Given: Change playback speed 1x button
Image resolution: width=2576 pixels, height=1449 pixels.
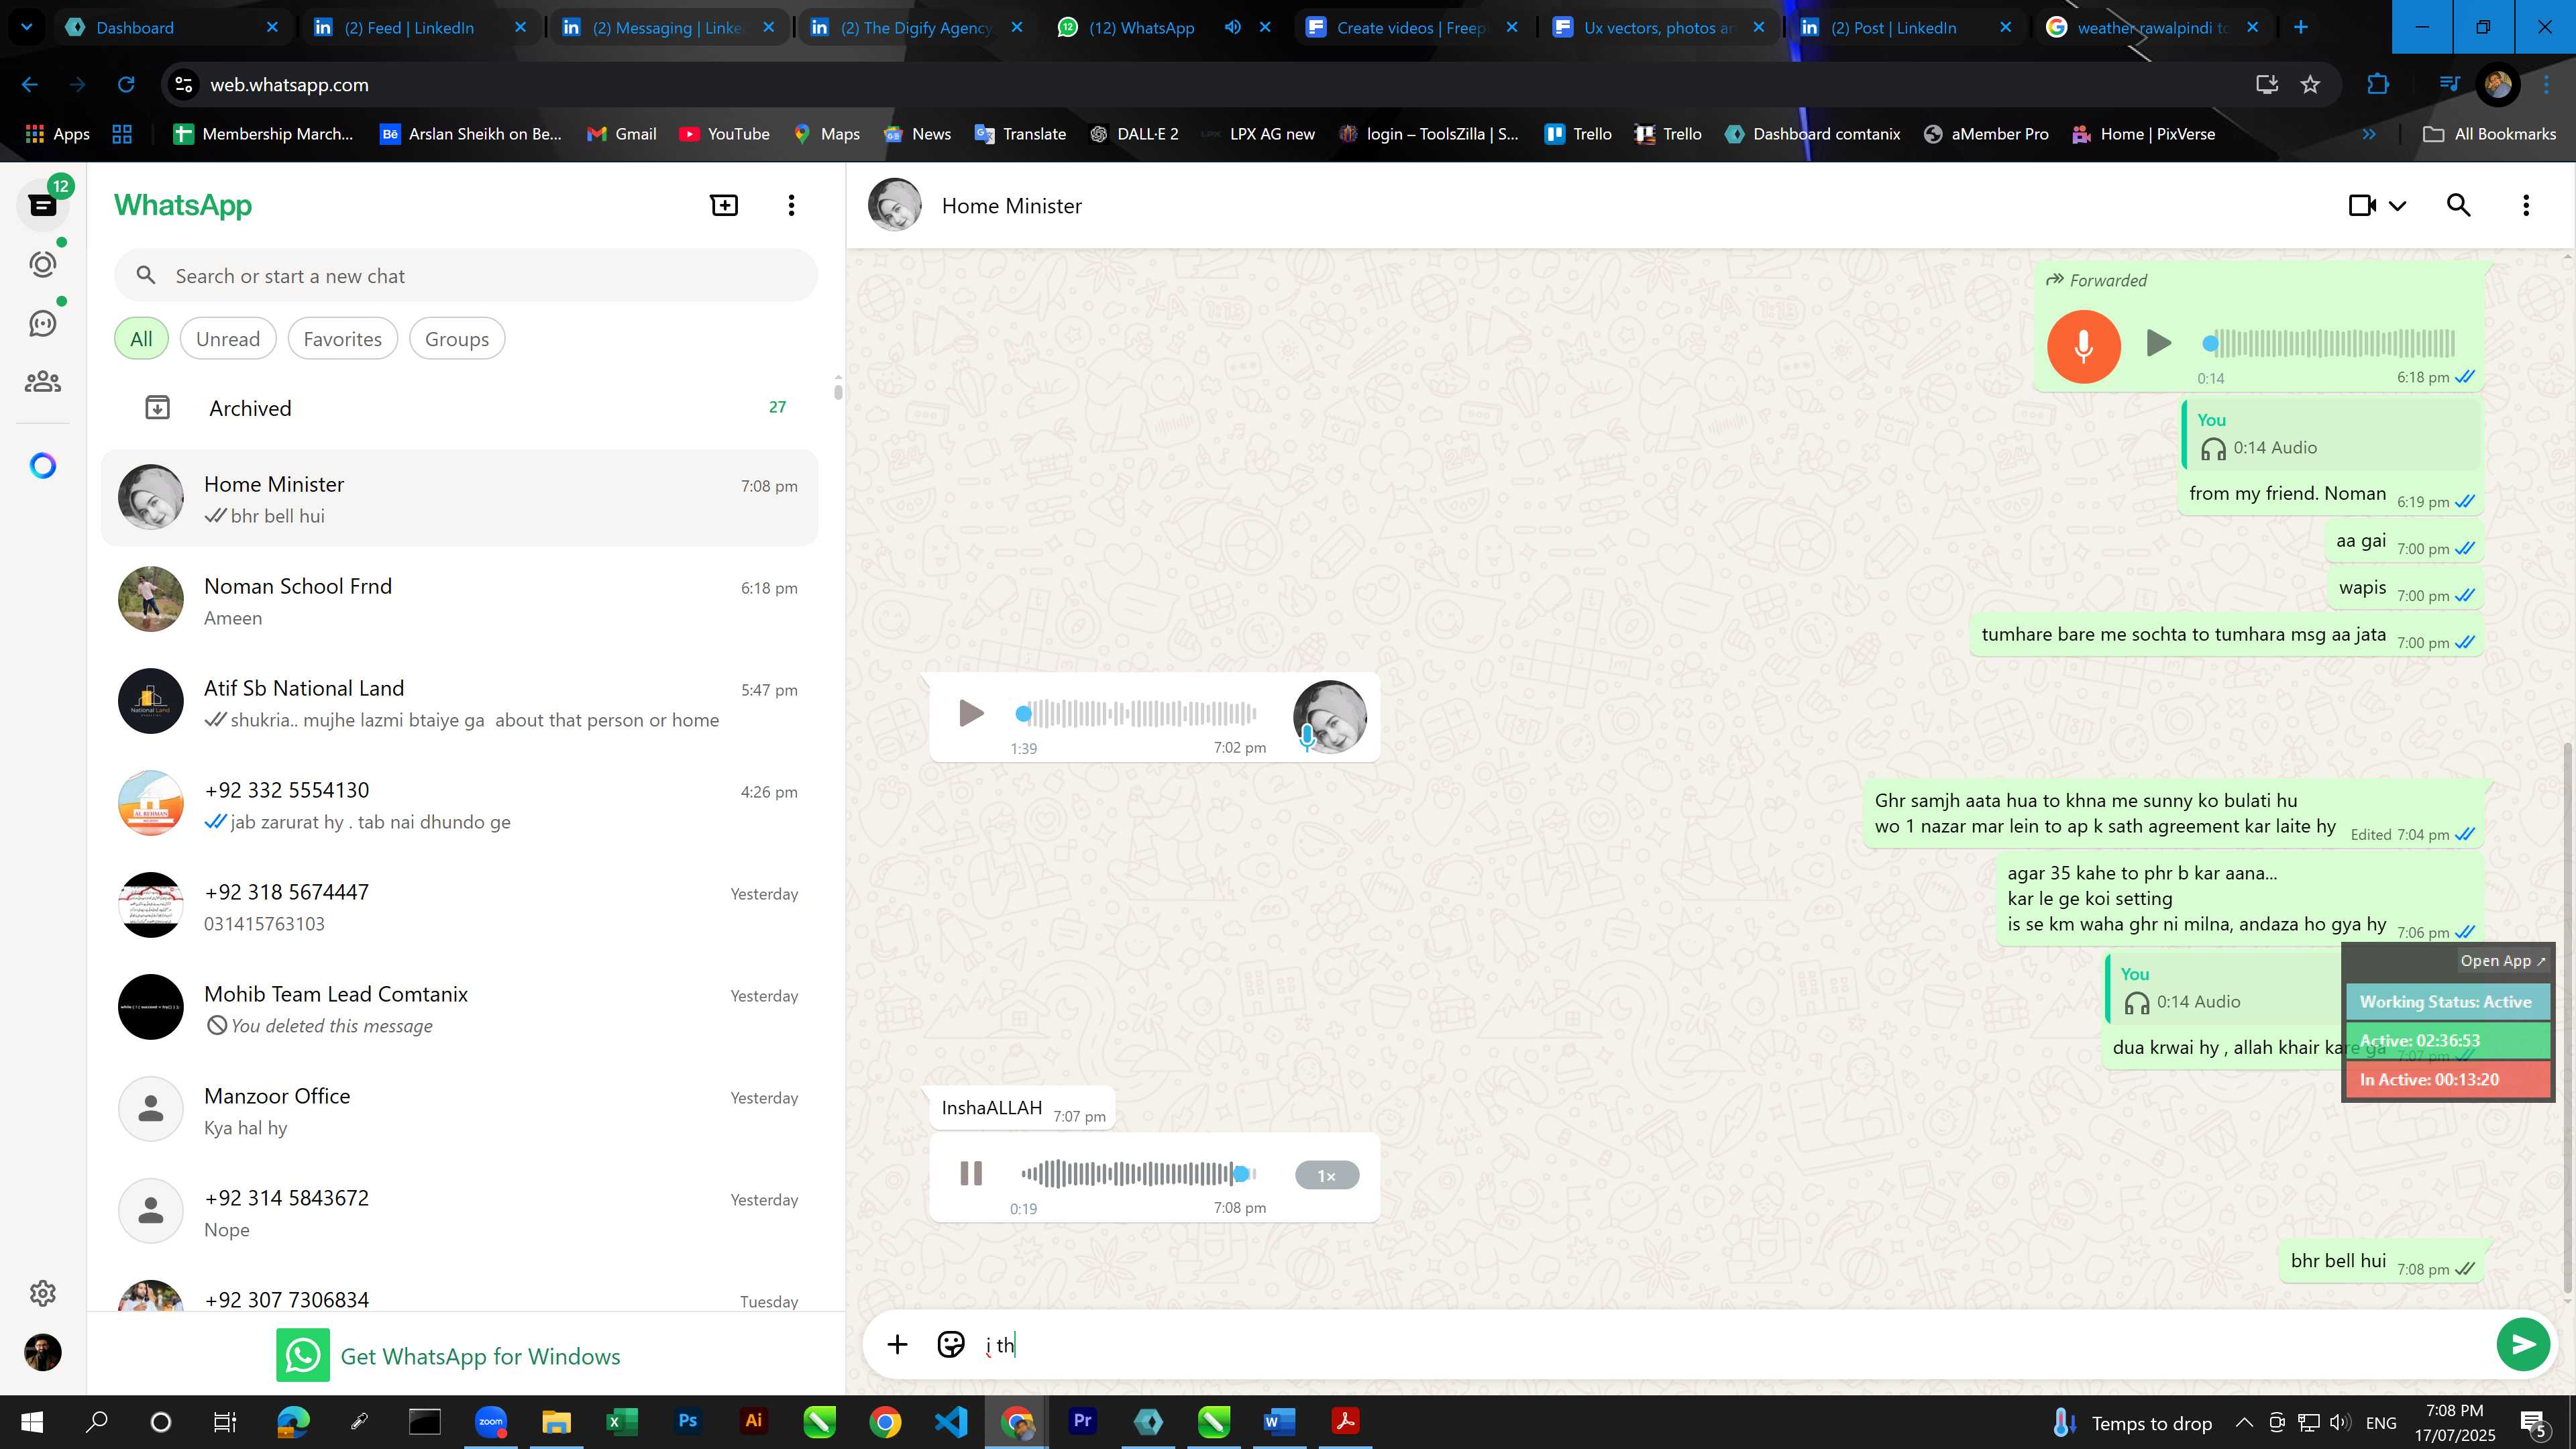Looking at the screenshot, I should click(1326, 1175).
